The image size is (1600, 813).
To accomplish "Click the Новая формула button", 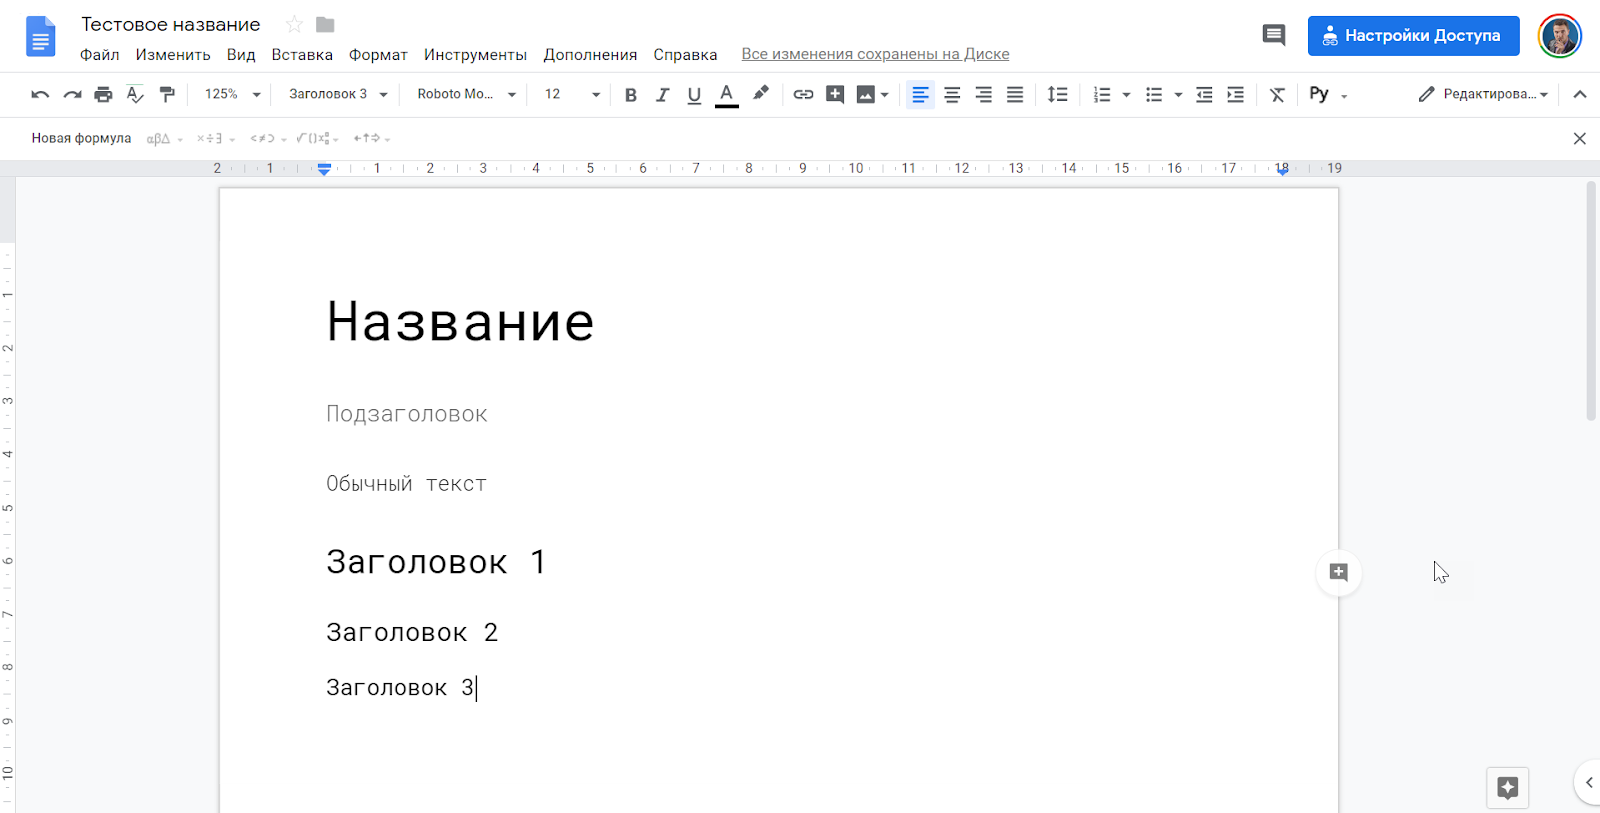I will click(x=81, y=138).
